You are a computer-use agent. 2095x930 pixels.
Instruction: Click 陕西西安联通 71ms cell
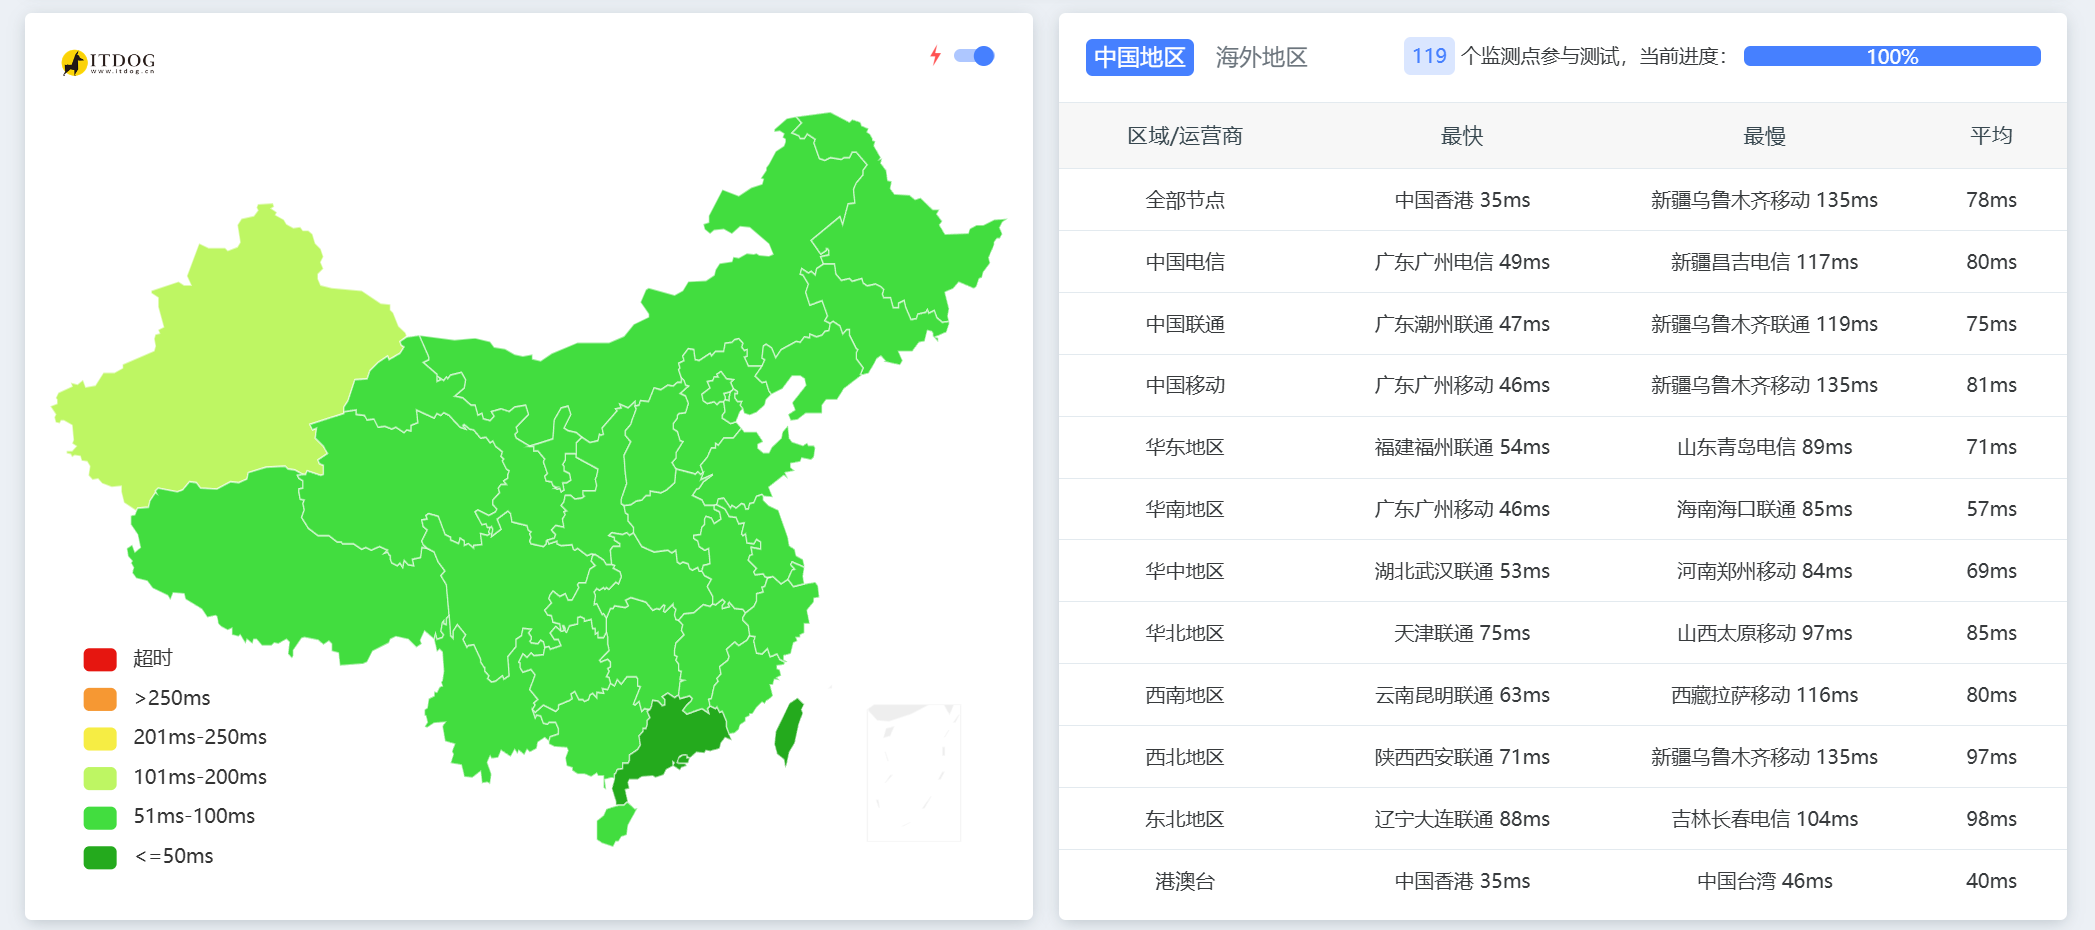click(x=1462, y=757)
